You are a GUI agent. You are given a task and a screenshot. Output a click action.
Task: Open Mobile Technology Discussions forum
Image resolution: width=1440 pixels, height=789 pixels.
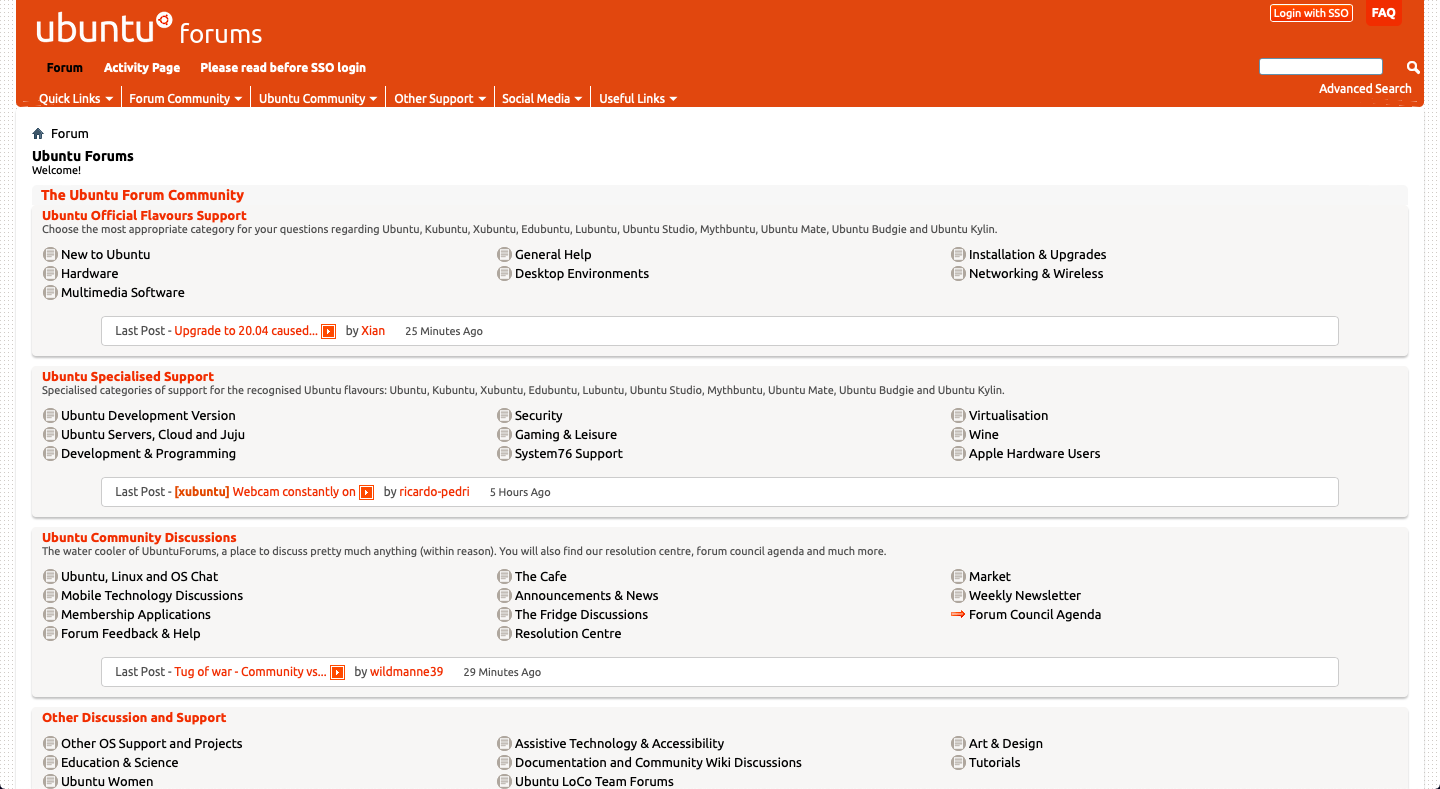pos(152,596)
